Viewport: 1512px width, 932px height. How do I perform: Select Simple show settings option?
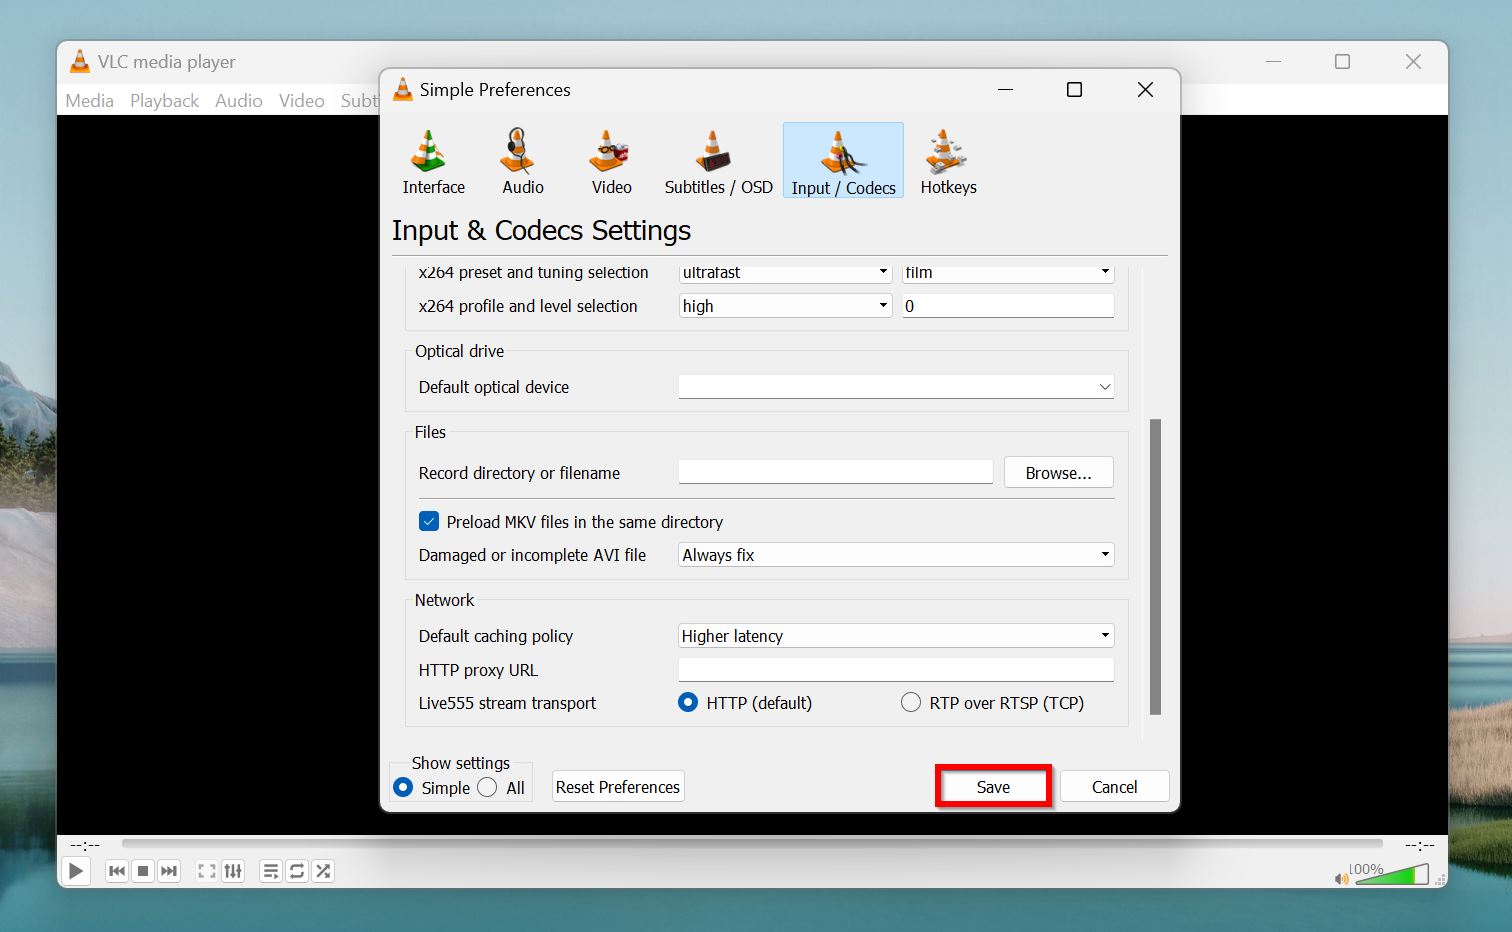[x=403, y=787]
